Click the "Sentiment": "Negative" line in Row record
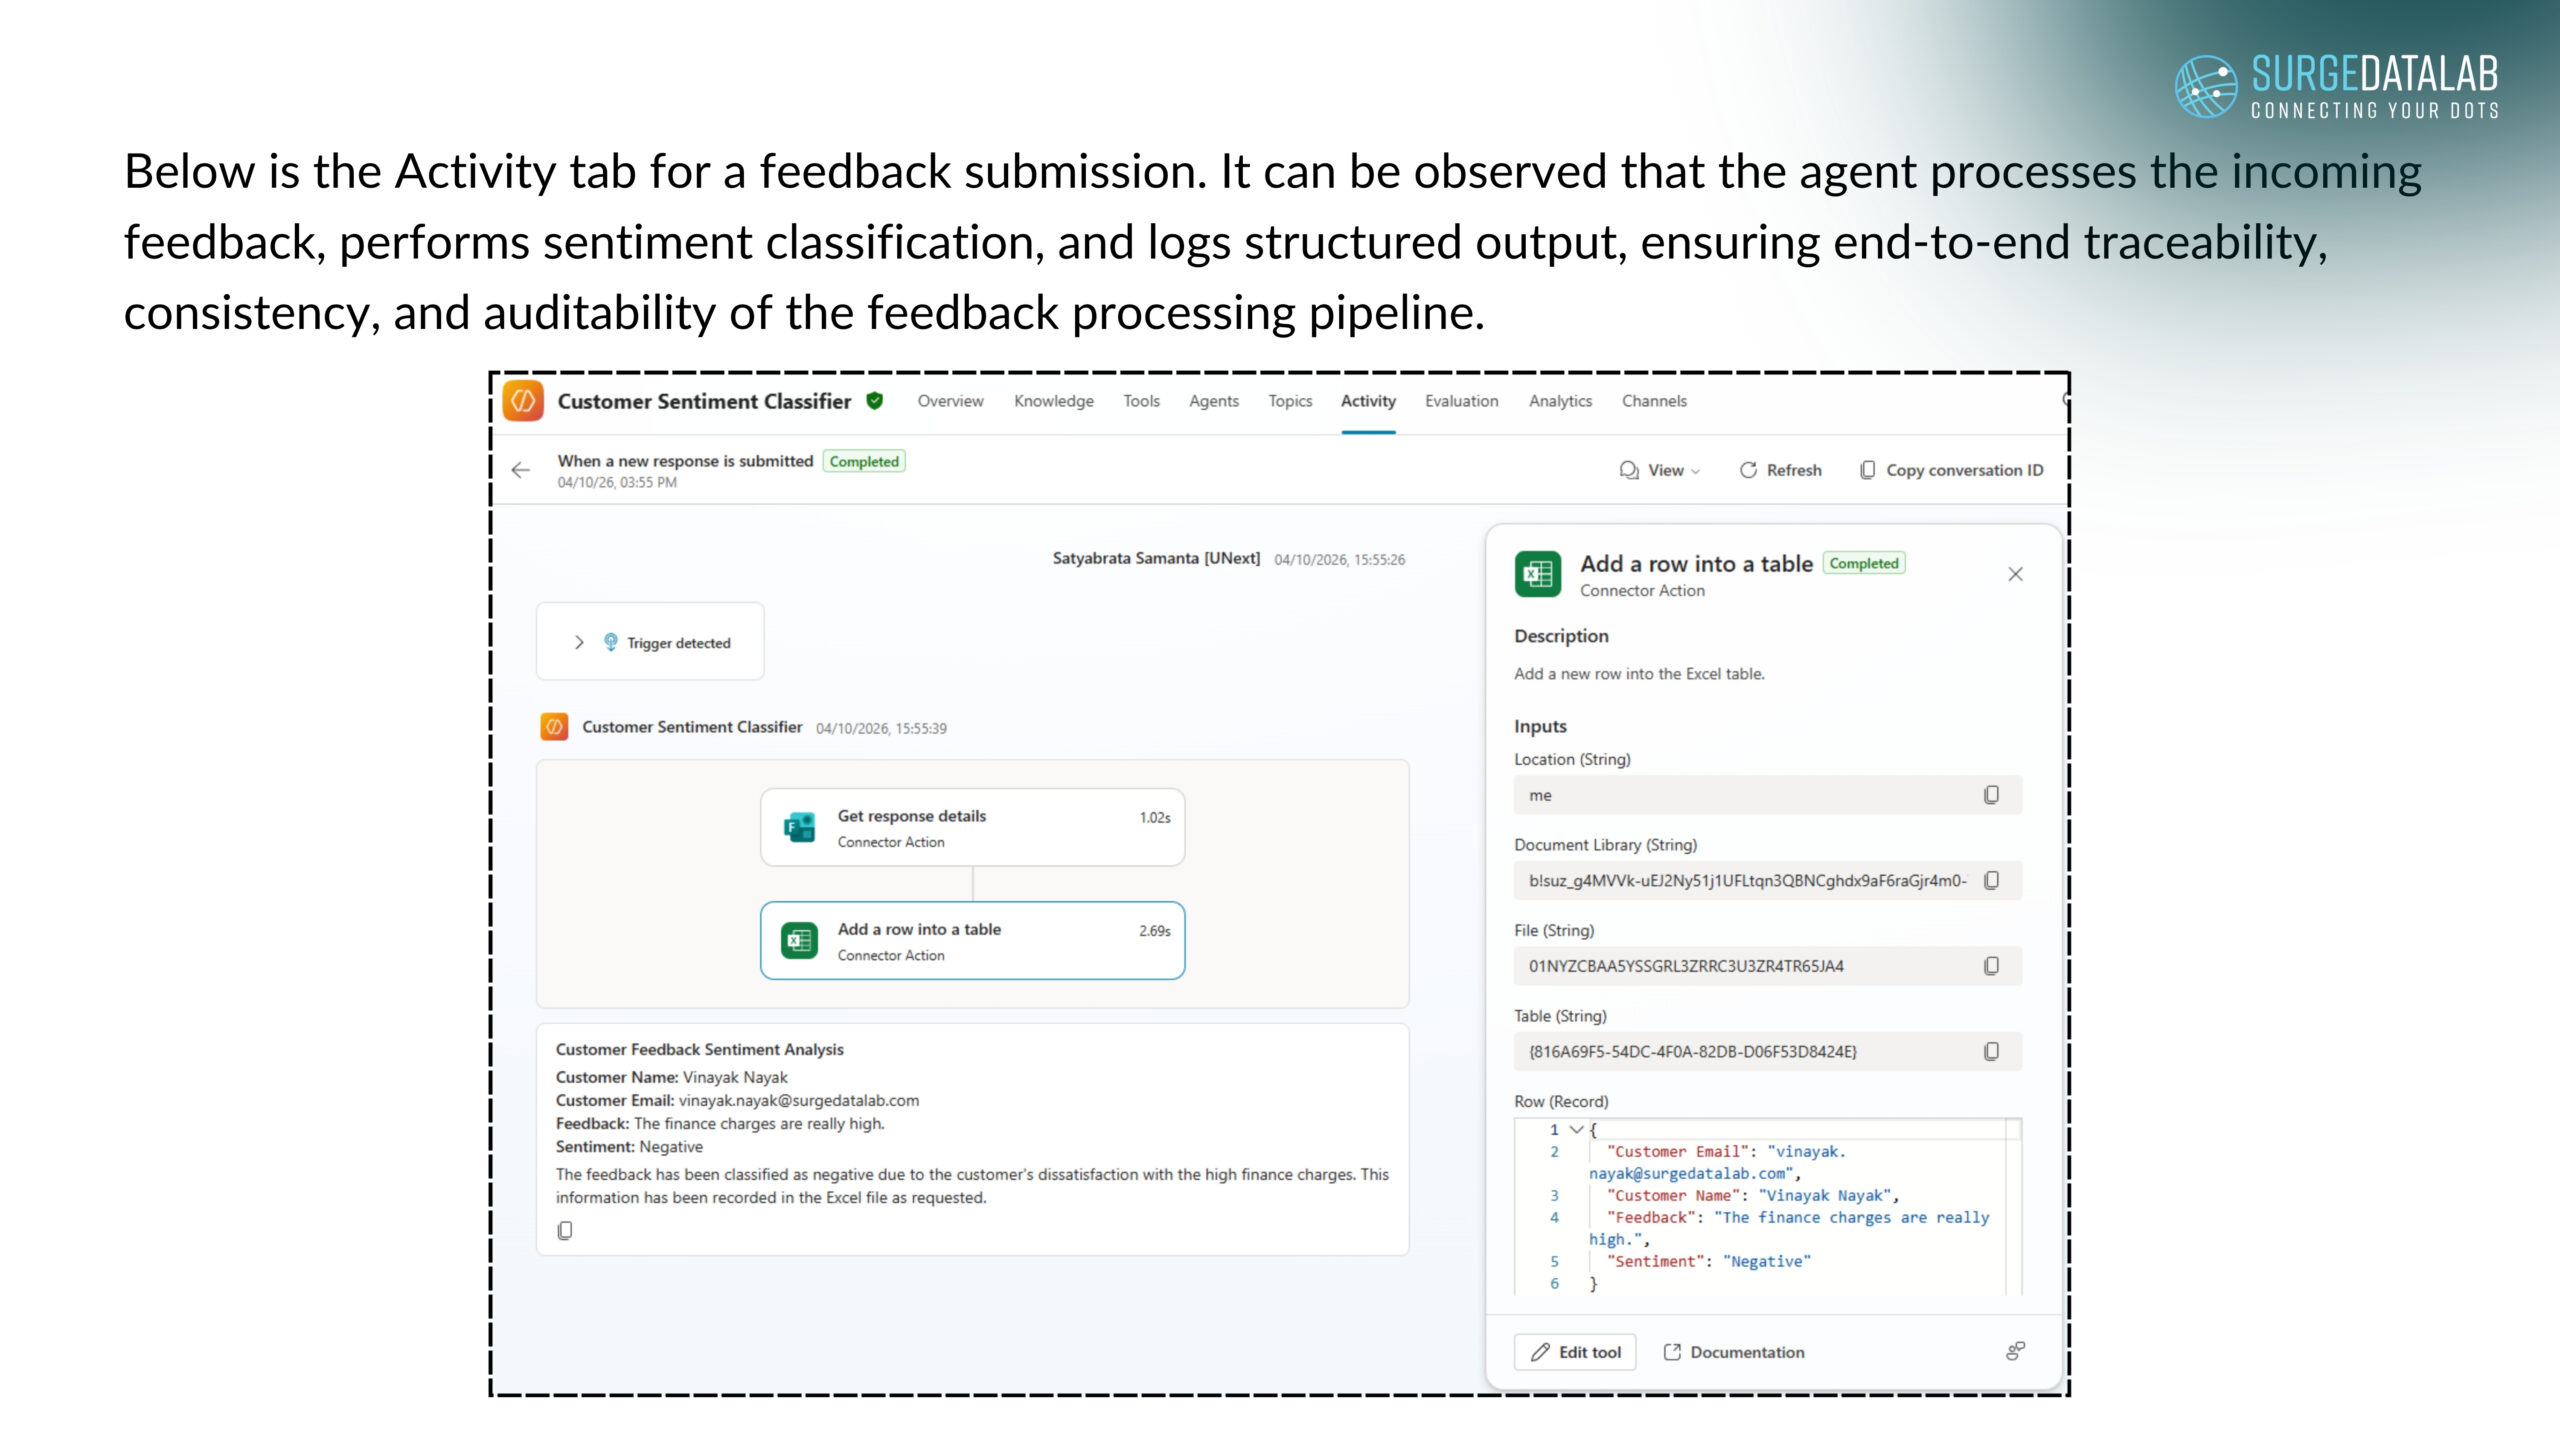The width and height of the screenshot is (2560, 1440). tap(1709, 1262)
